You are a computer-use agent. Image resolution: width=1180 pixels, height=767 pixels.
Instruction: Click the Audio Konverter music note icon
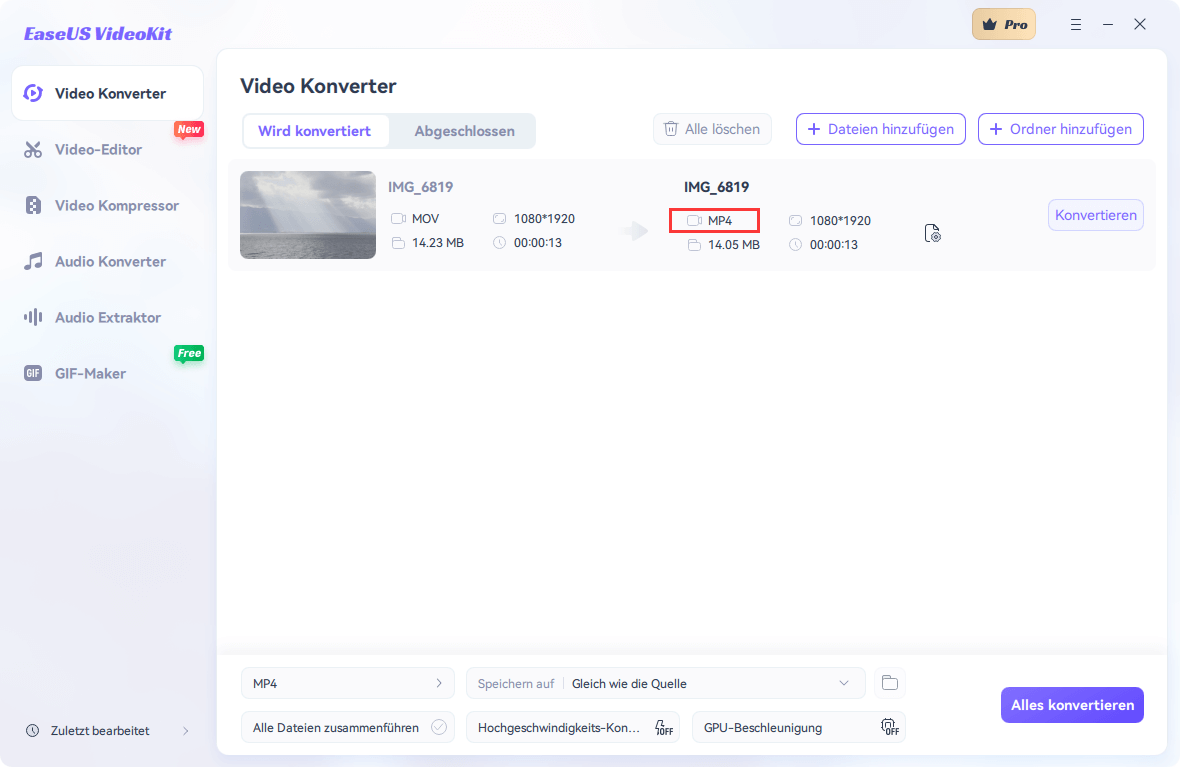click(x=33, y=262)
